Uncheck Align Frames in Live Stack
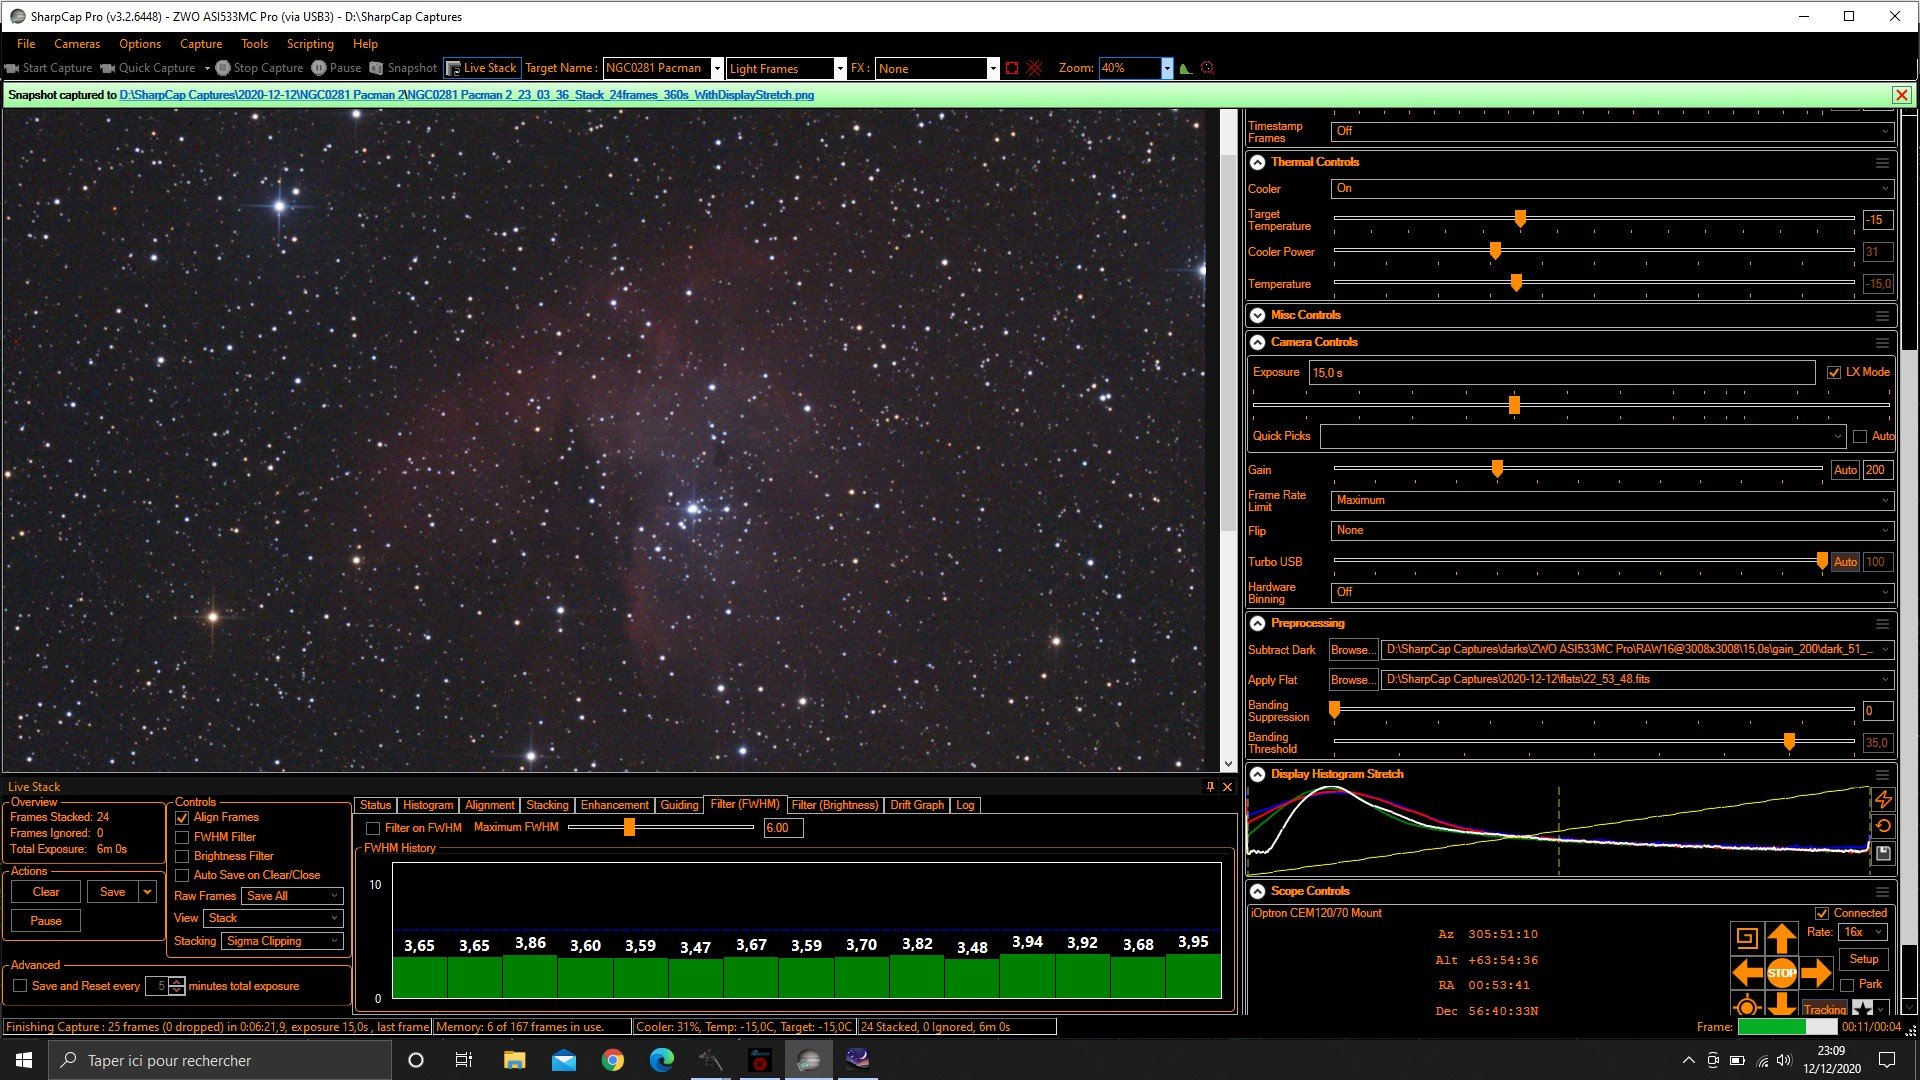This screenshot has height=1080, width=1920. 182,817
